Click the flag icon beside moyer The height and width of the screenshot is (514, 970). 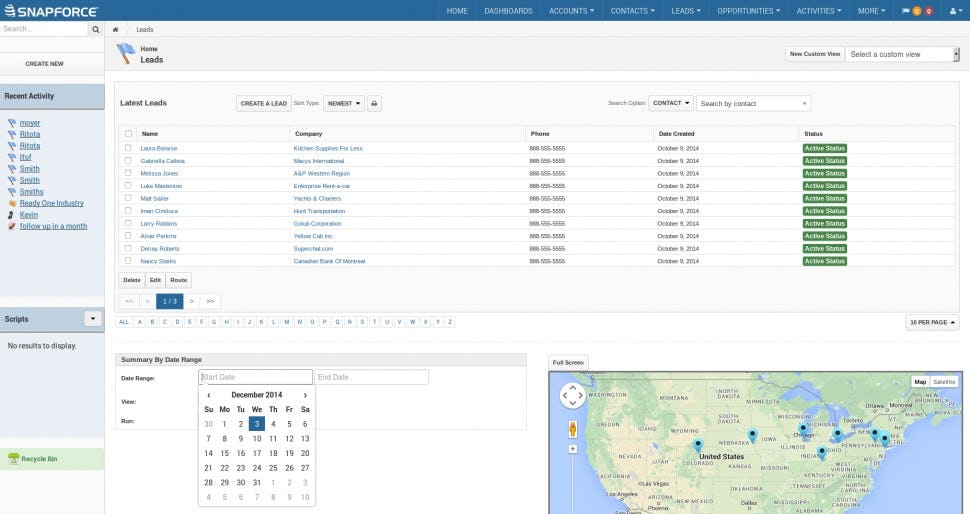pyautogui.click(x=12, y=123)
